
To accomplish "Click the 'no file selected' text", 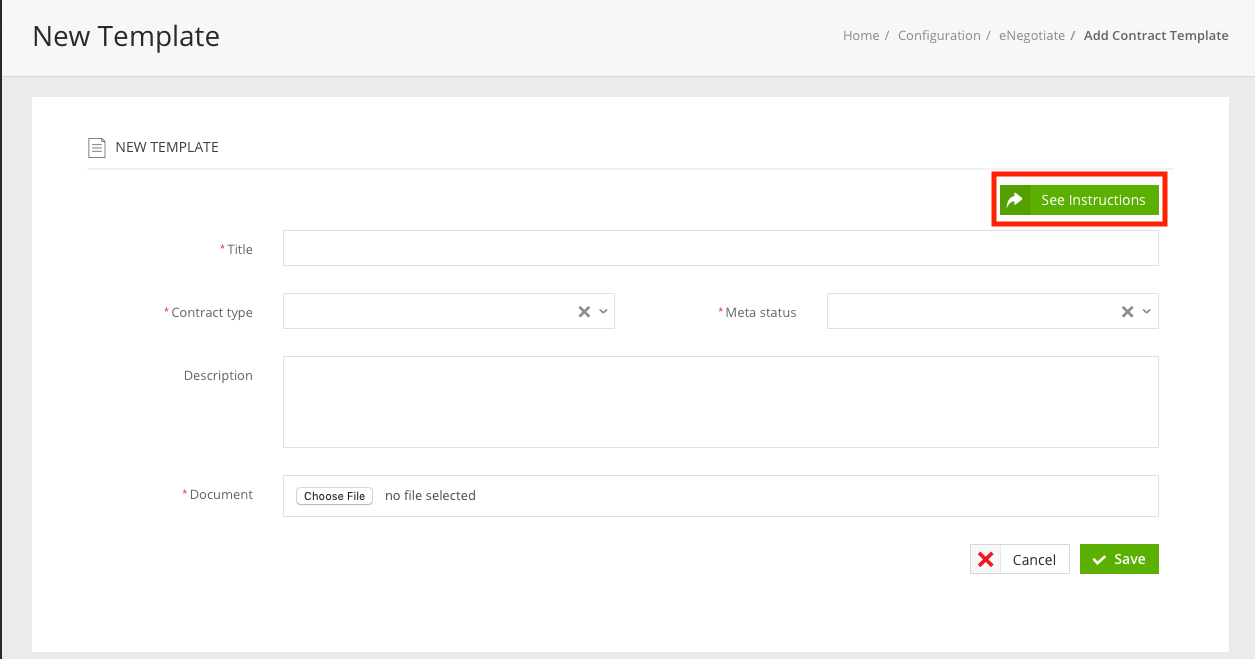I will click(430, 495).
